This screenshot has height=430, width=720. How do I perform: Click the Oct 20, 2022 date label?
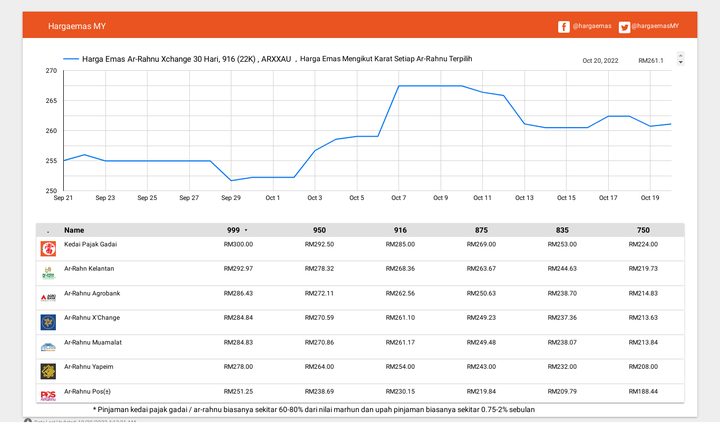point(600,61)
